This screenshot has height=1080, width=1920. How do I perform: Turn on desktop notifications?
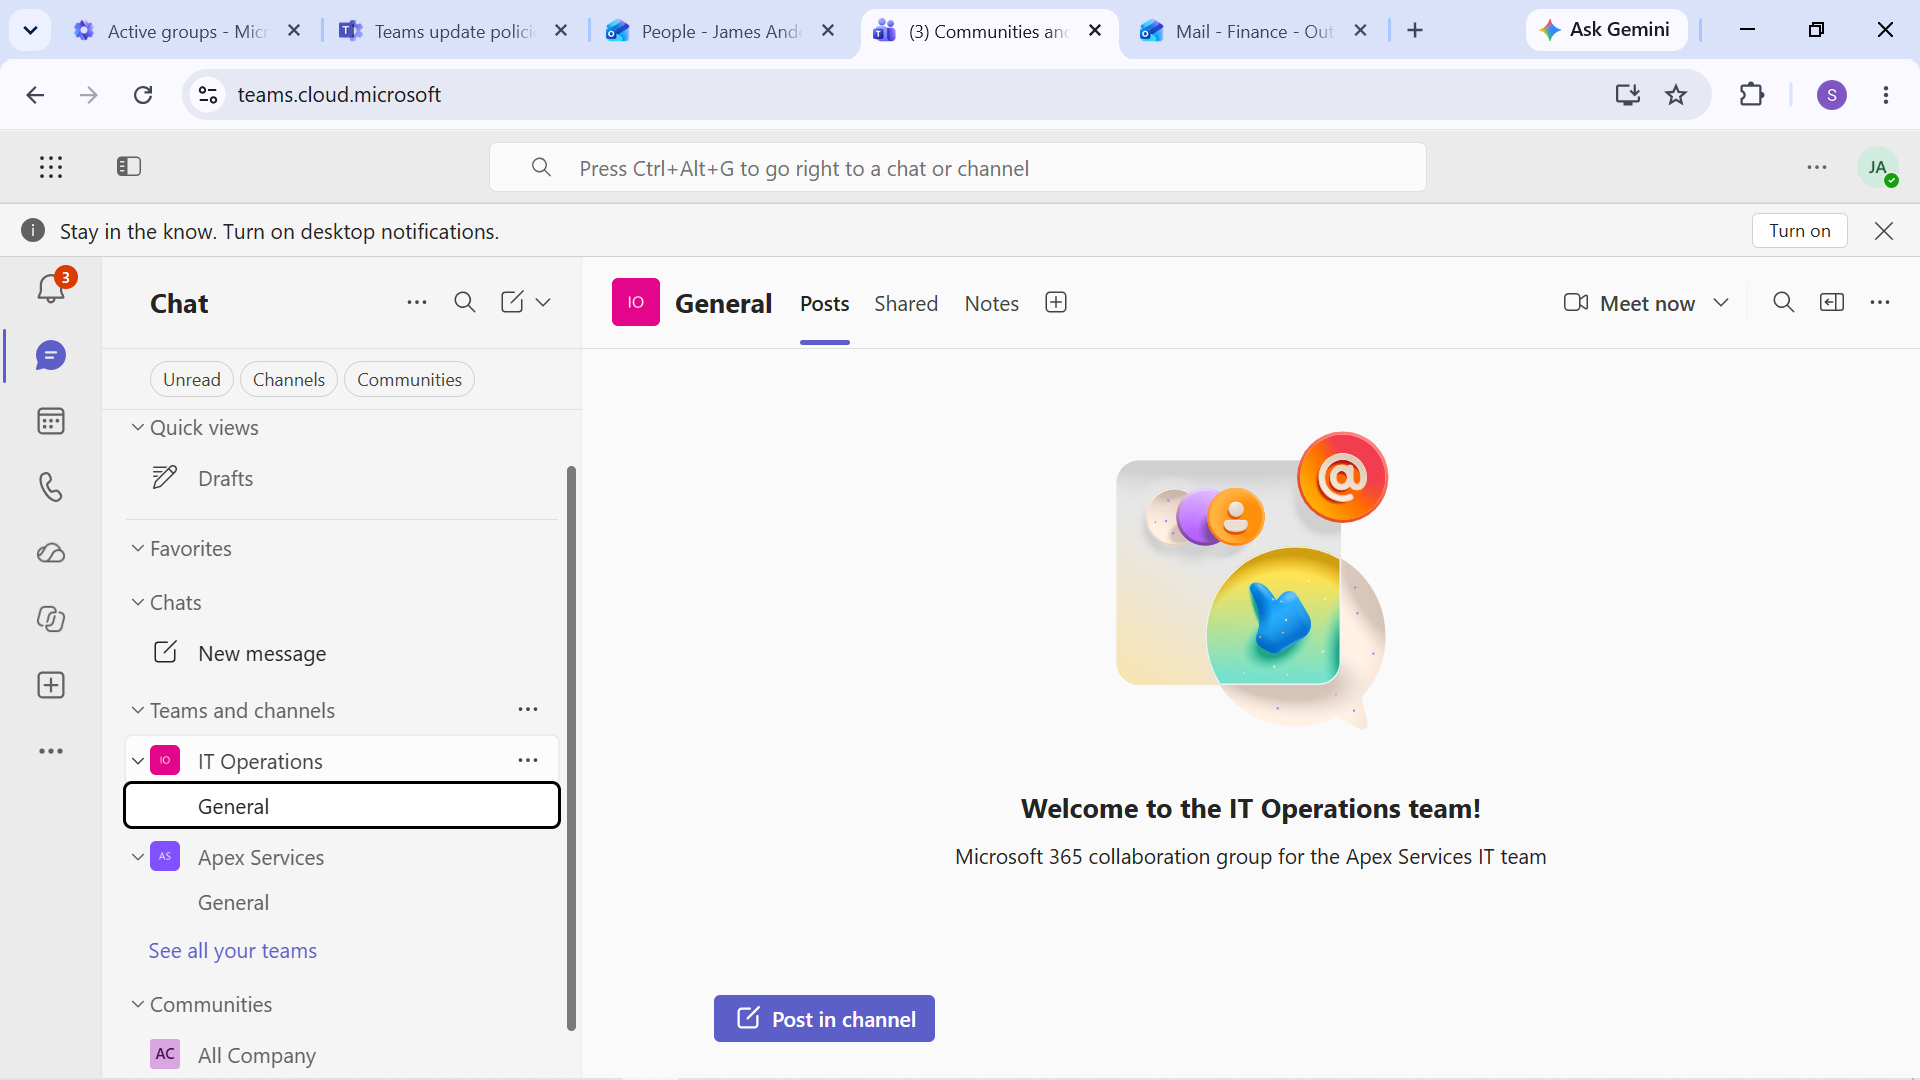click(1800, 231)
